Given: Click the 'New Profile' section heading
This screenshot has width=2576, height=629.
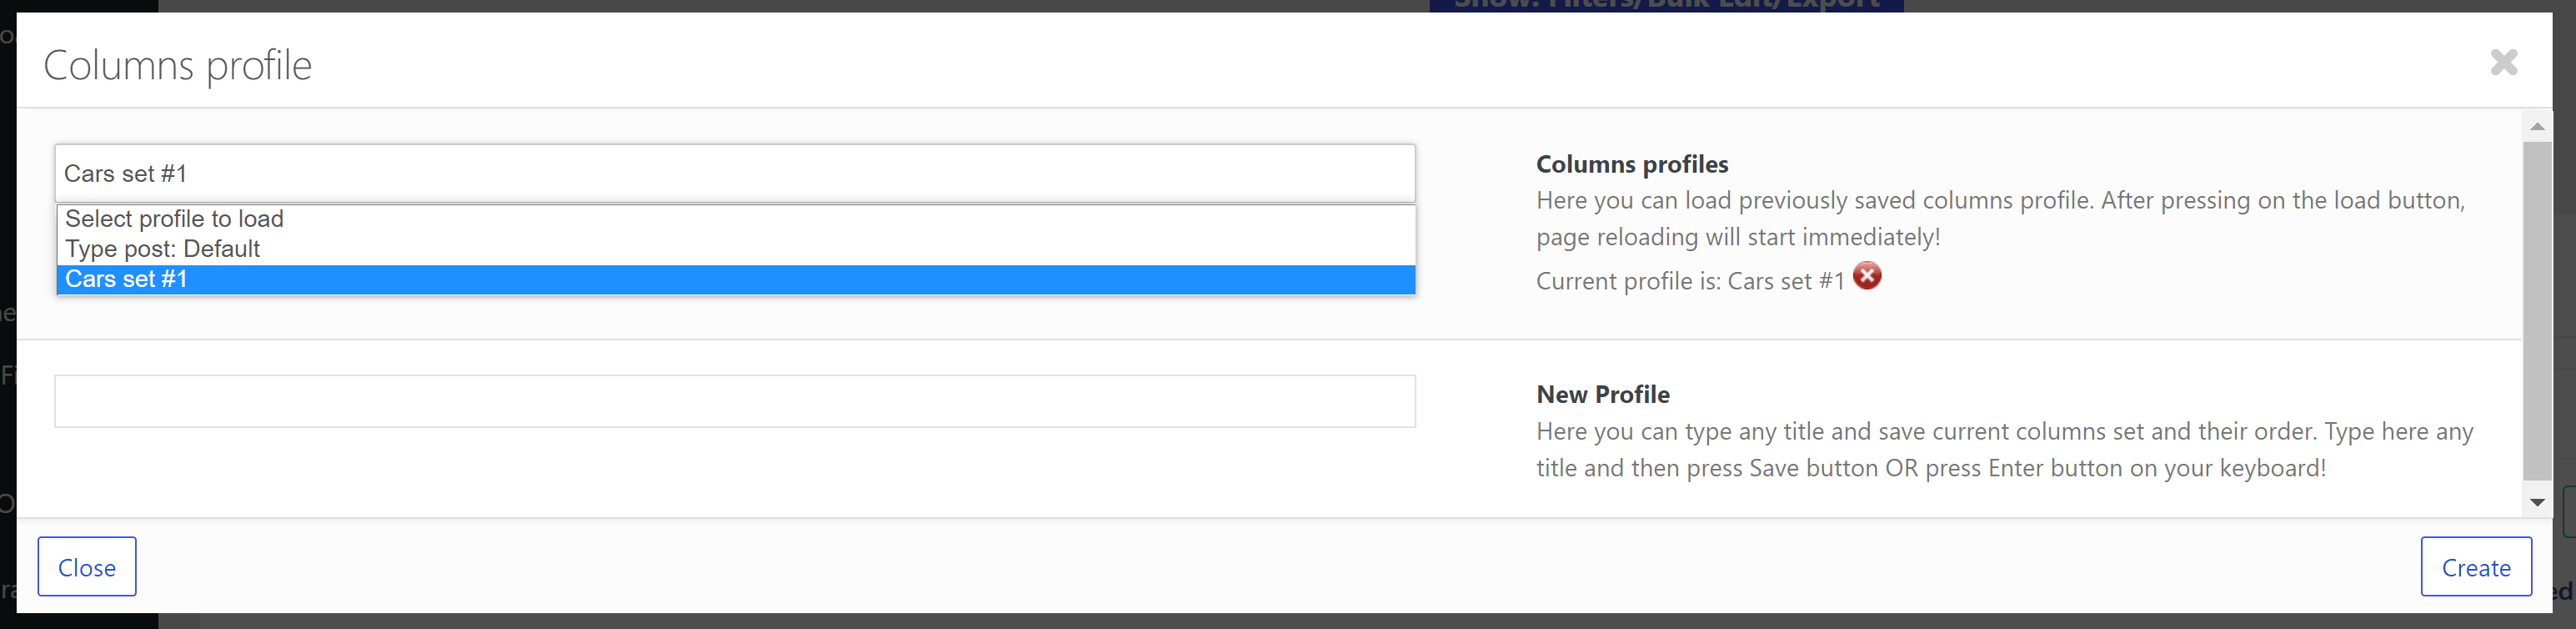Looking at the screenshot, I should tap(1603, 394).
